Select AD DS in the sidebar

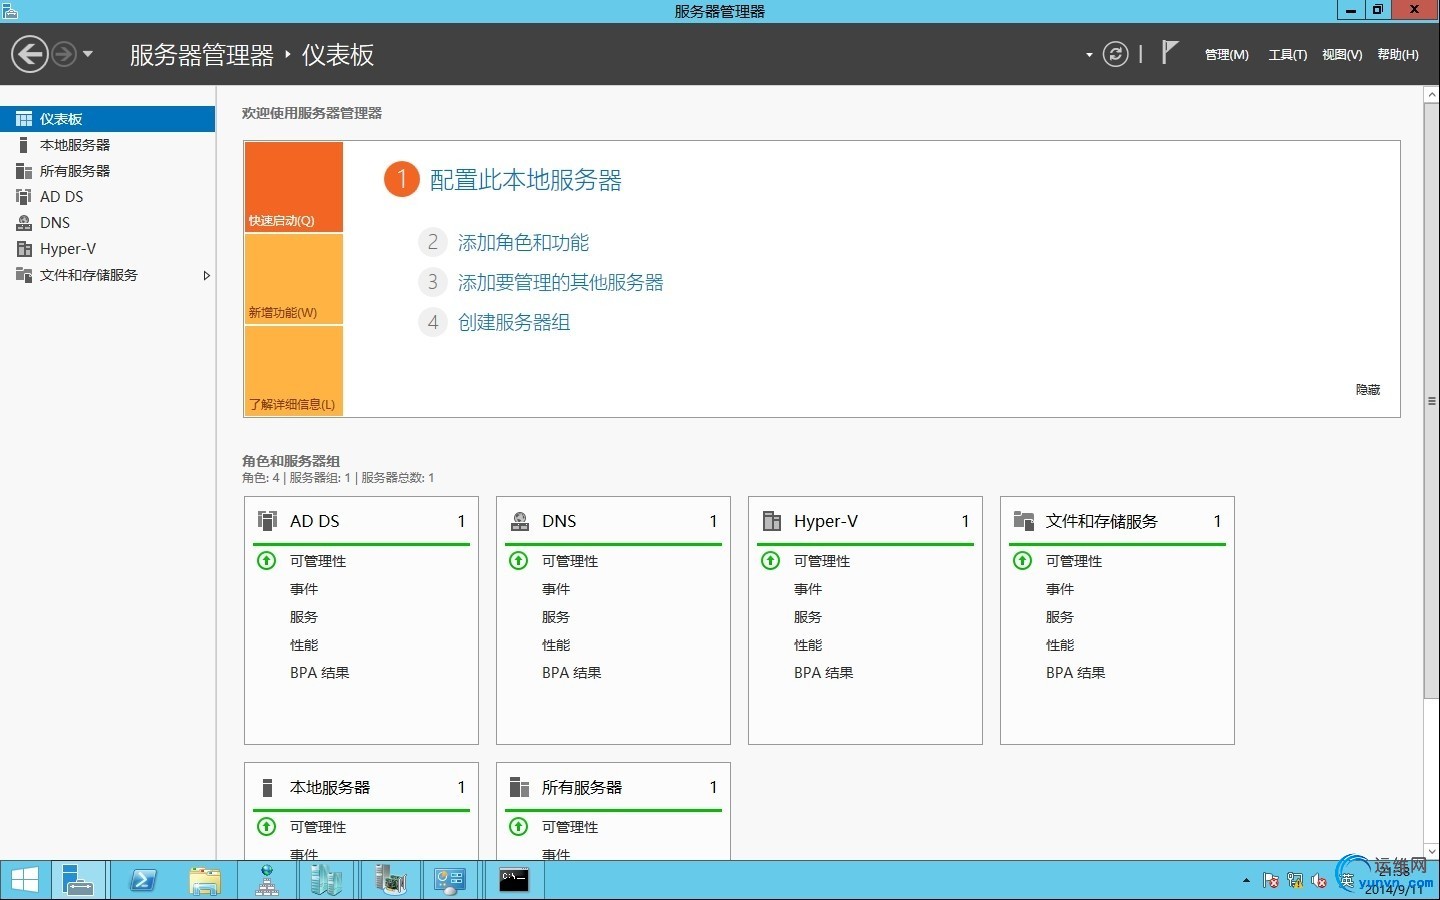[x=107, y=197]
